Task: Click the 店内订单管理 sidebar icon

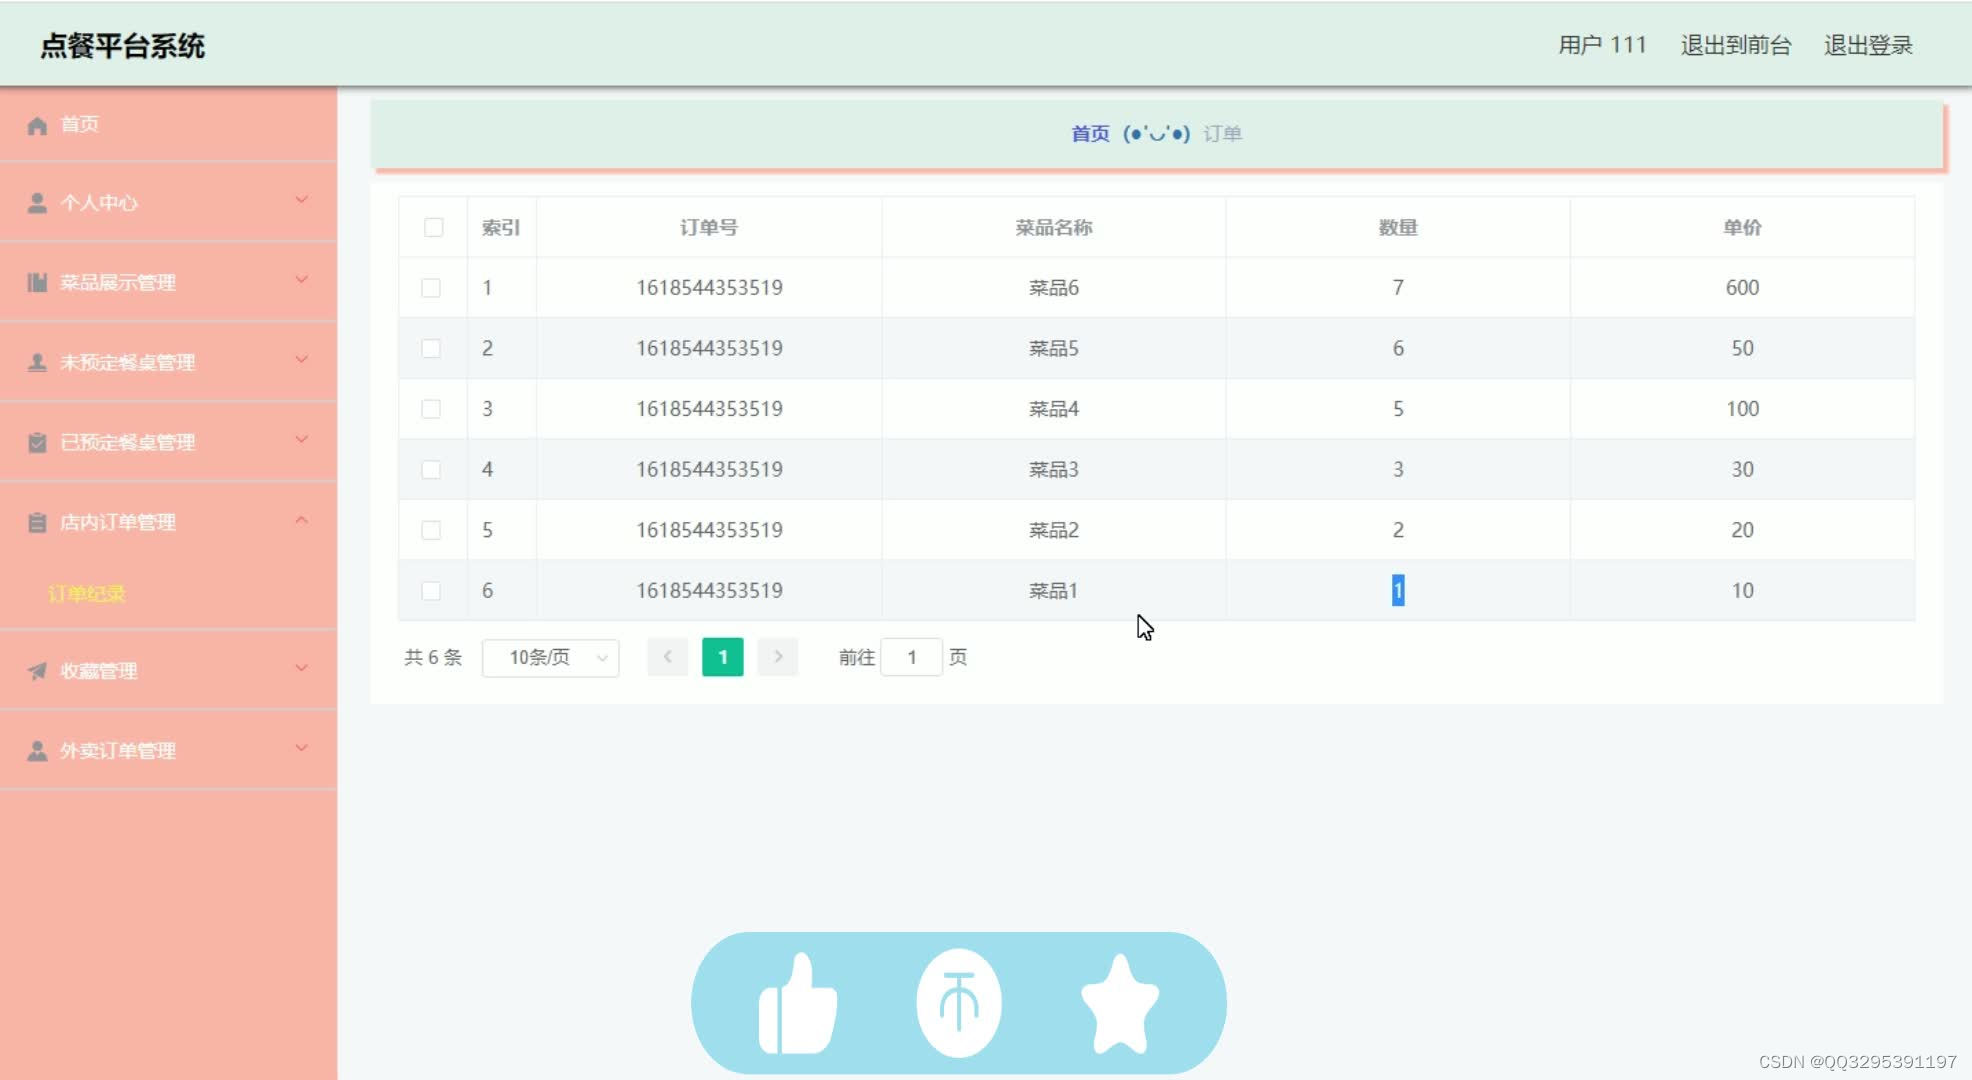Action: coord(37,523)
